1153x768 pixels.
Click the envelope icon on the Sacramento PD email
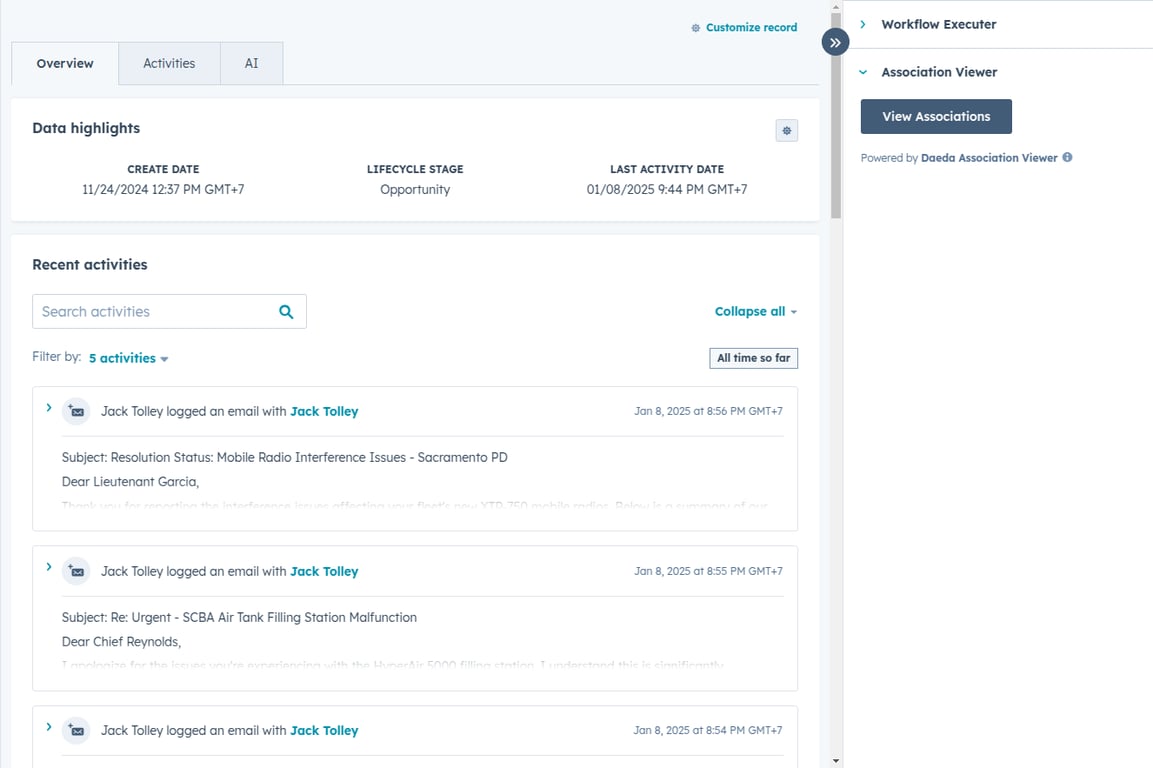(x=75, y=411)
